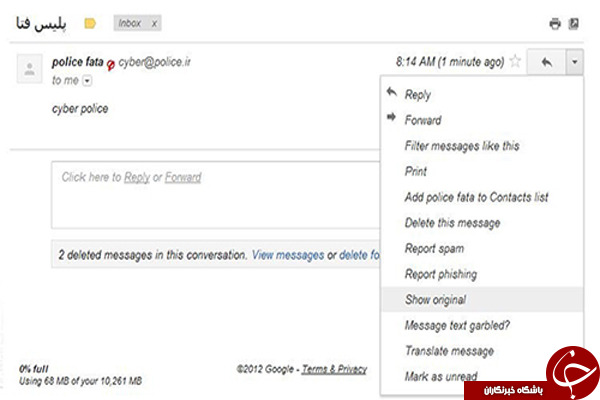The width and height of the screenshot is (600, 400).
Task: Expand the 'to me' details arrow
Action: click(x=87, y=81)
